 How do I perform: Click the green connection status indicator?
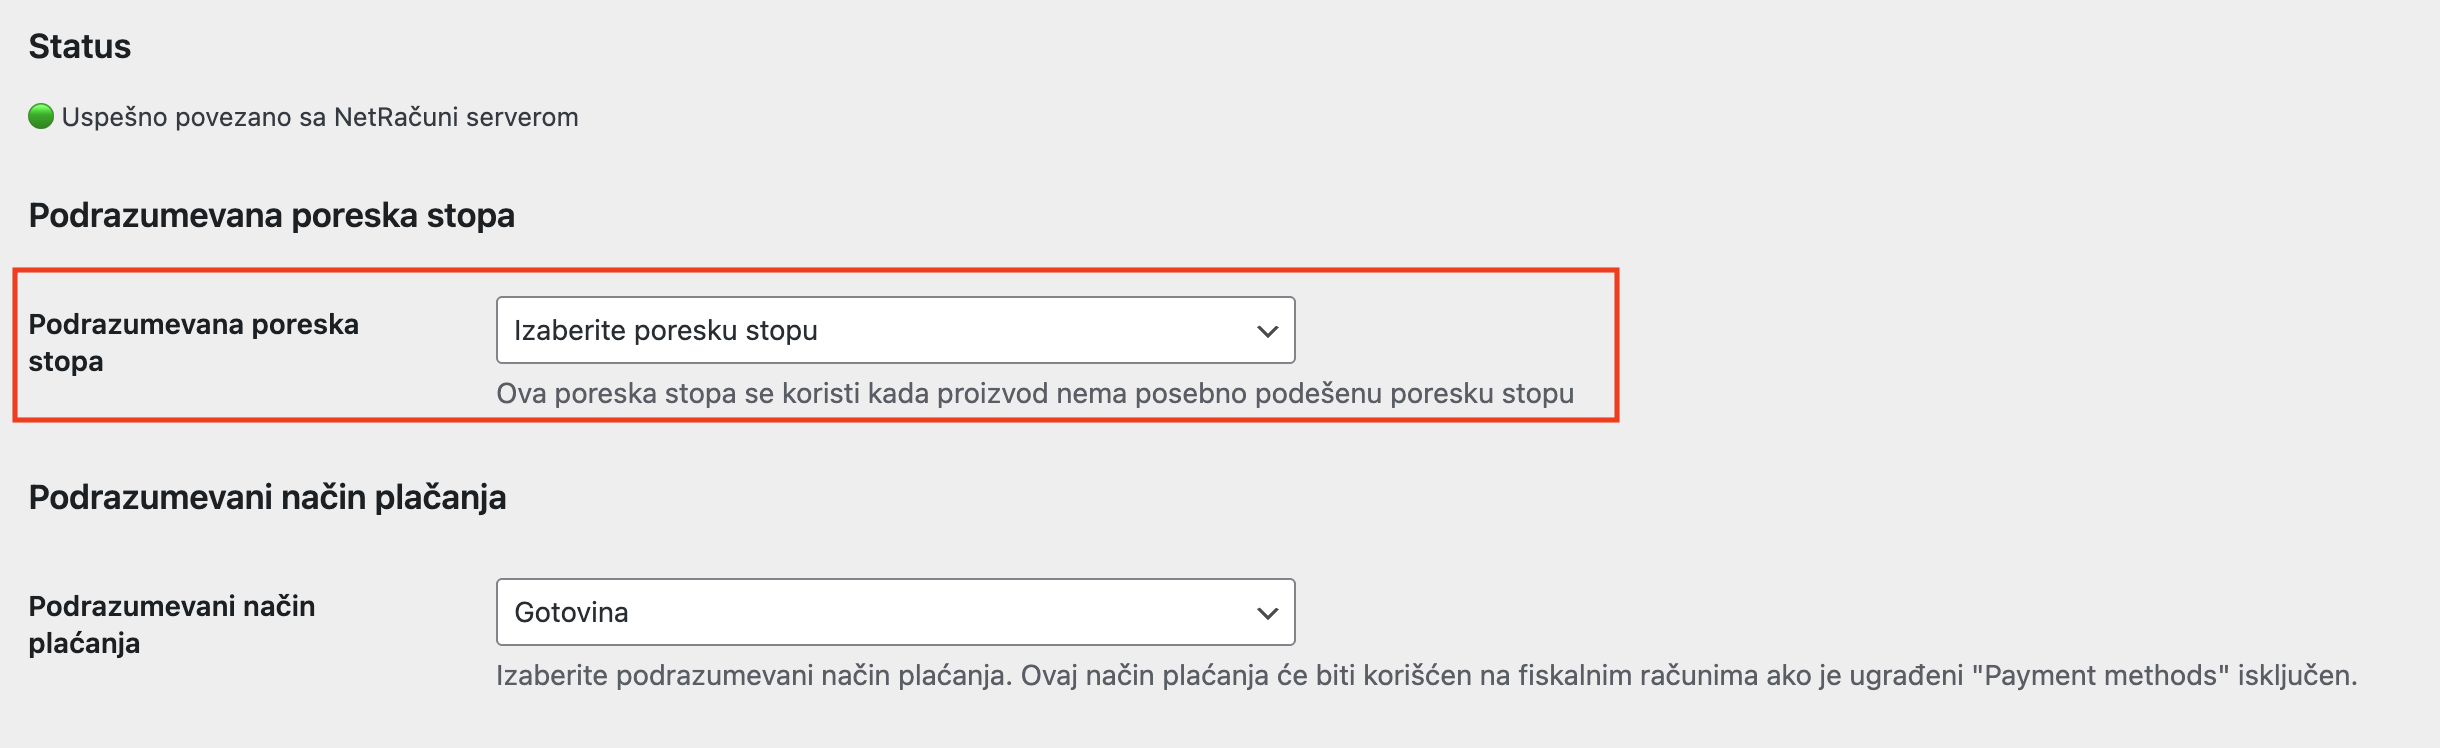(41, 116)
